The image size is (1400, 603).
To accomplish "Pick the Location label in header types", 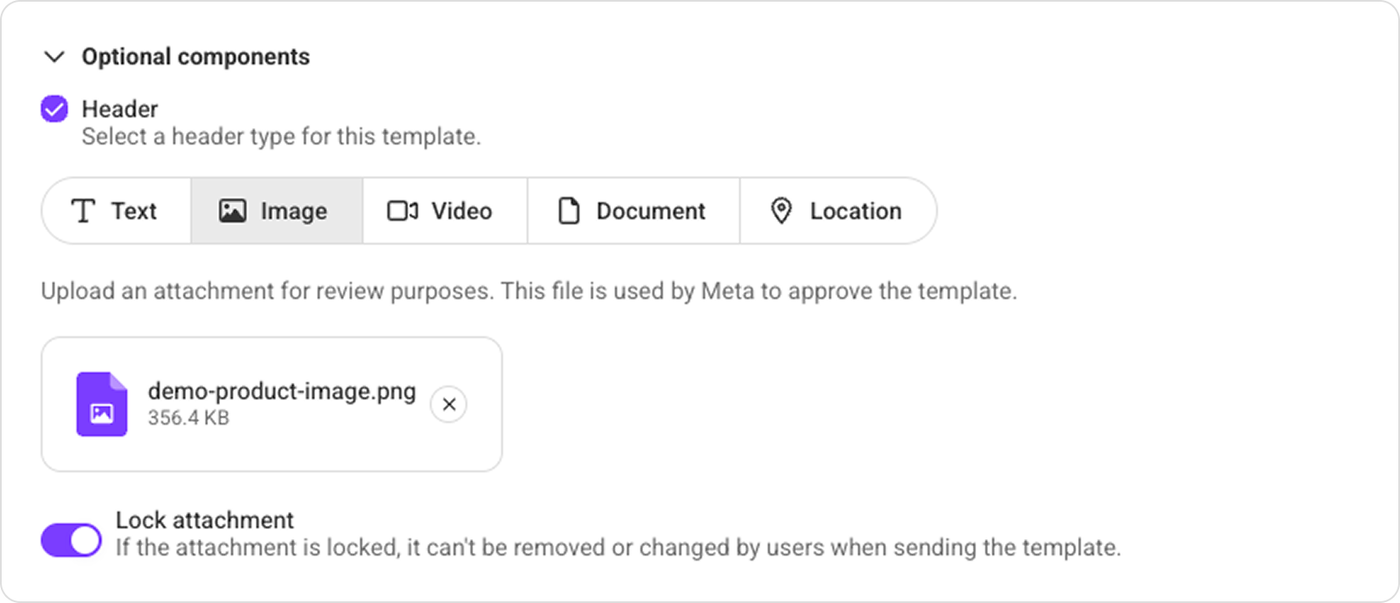I will (x=856, y=211).
